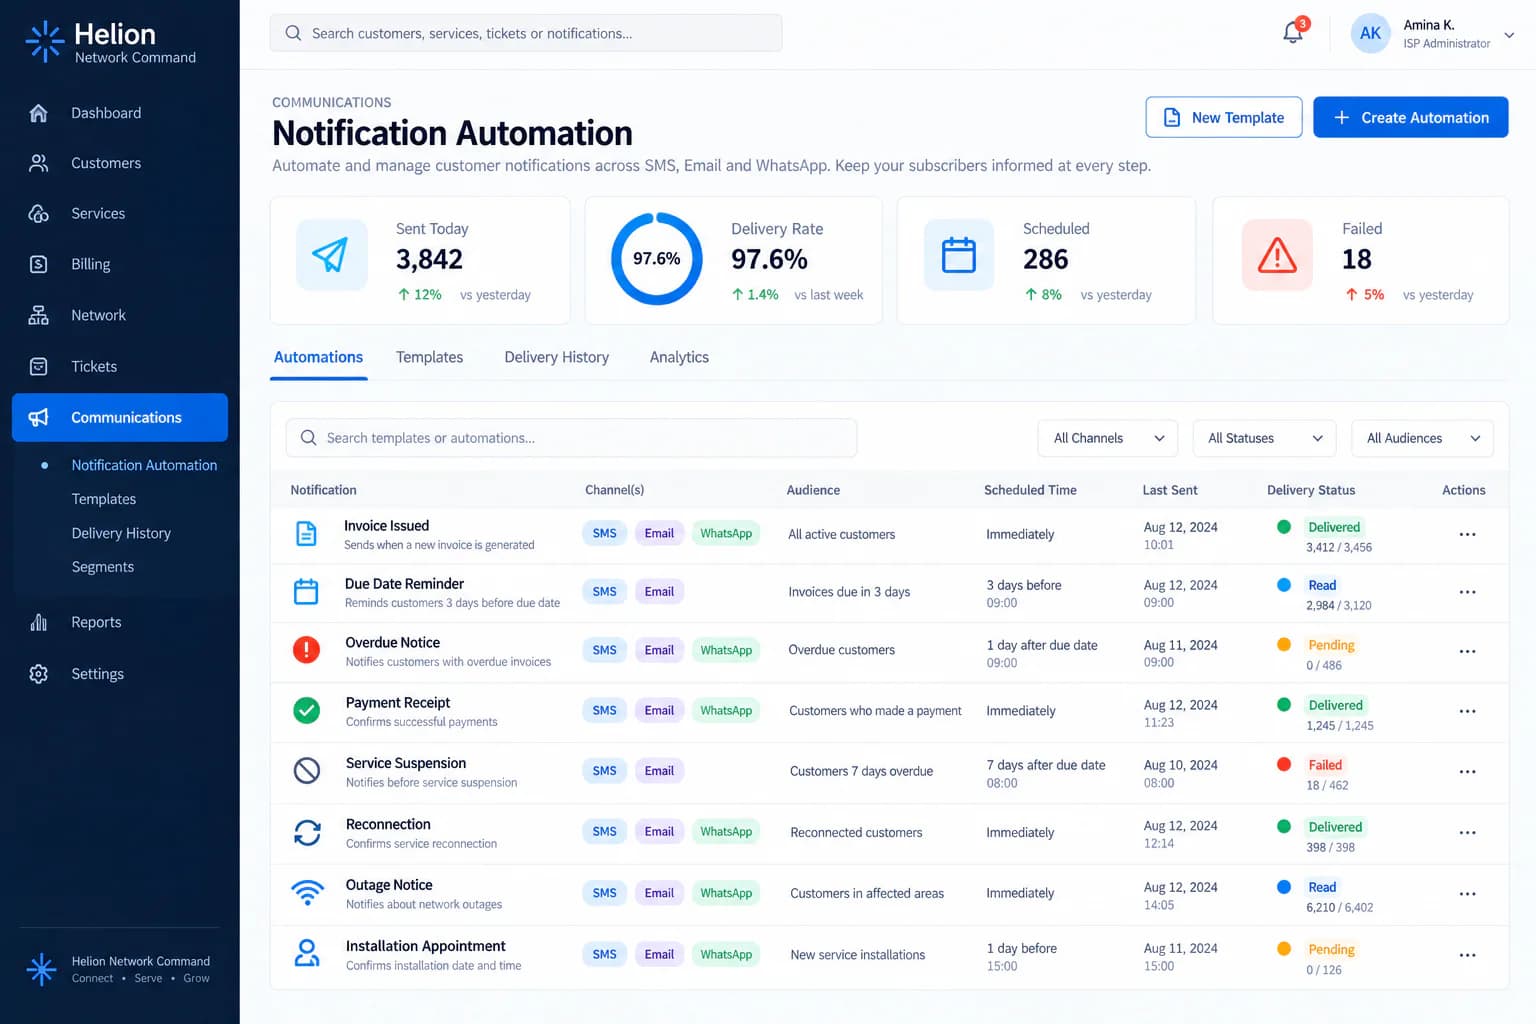Click the Customers people icon
The height and width of the screenshot is (1024, 1536).
pyautogui.click(x=39, y=163)
